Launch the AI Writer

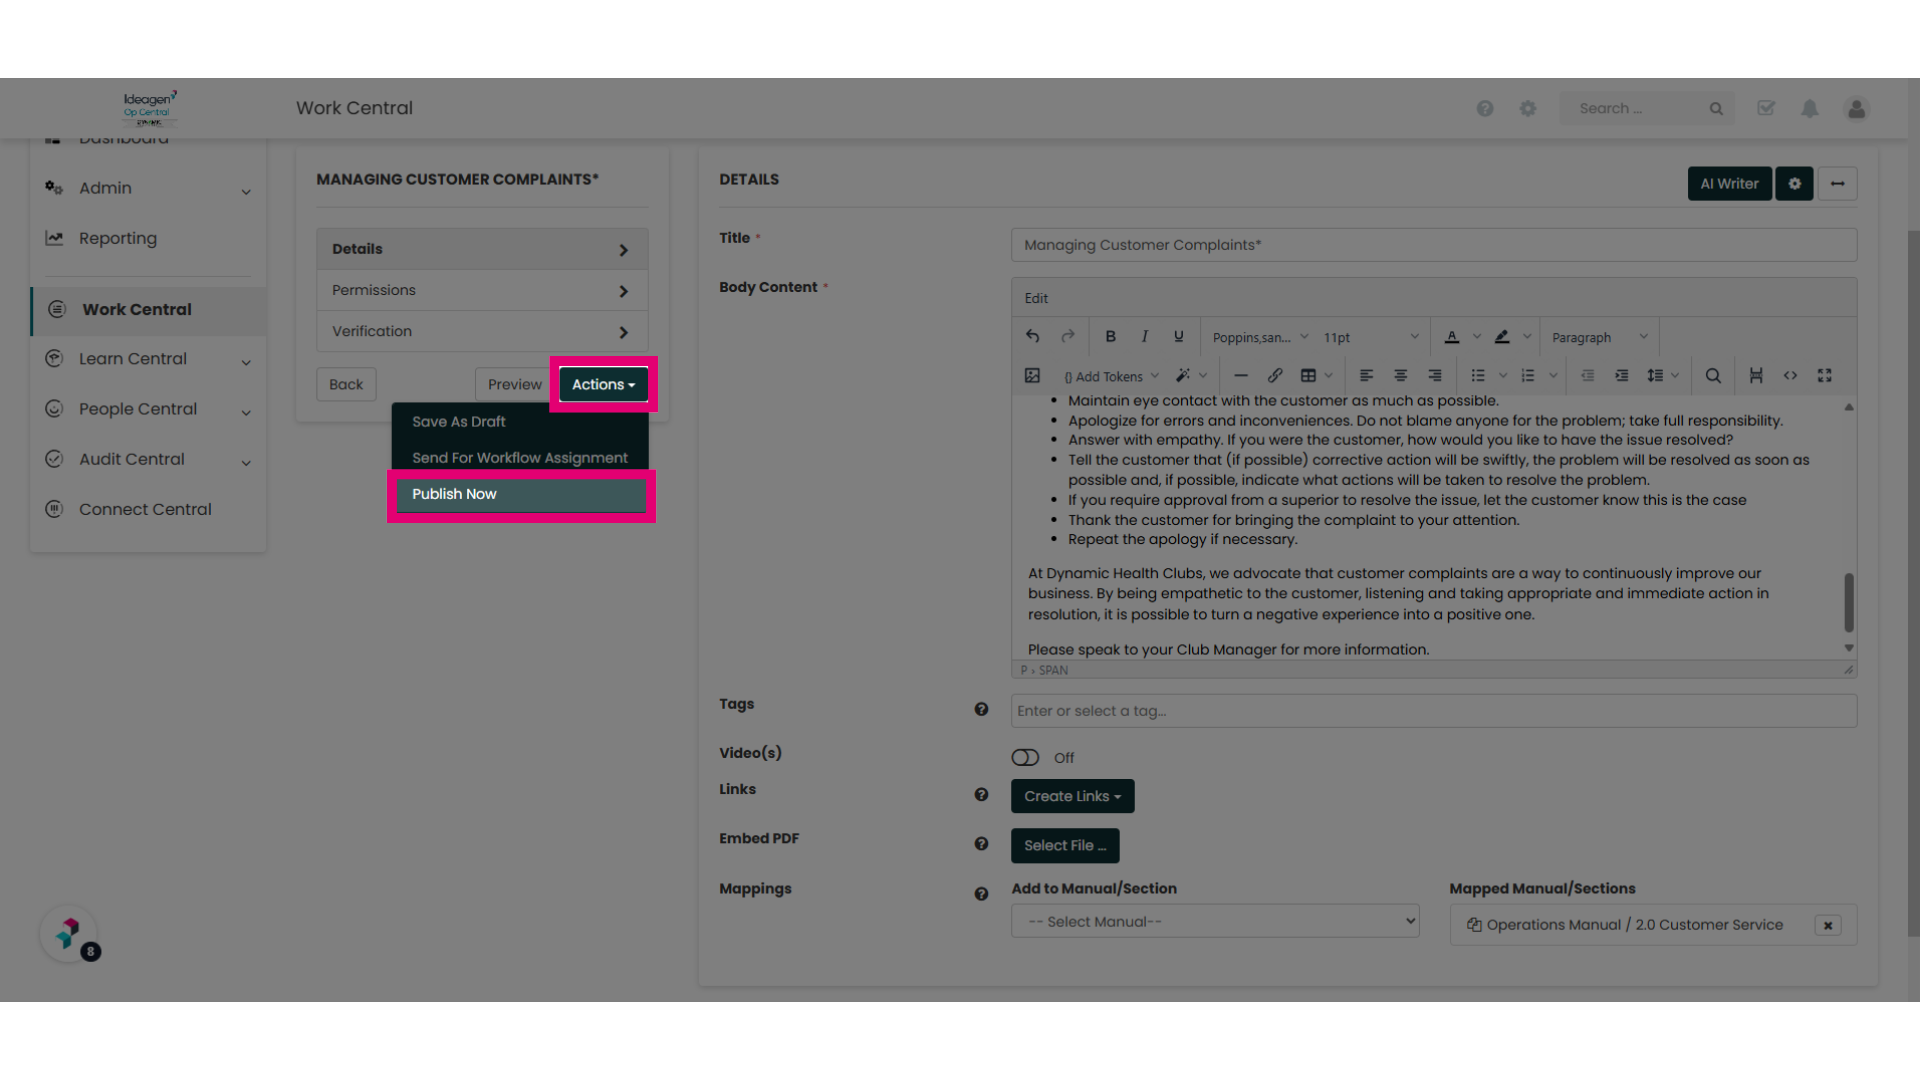click(1729, 184)
